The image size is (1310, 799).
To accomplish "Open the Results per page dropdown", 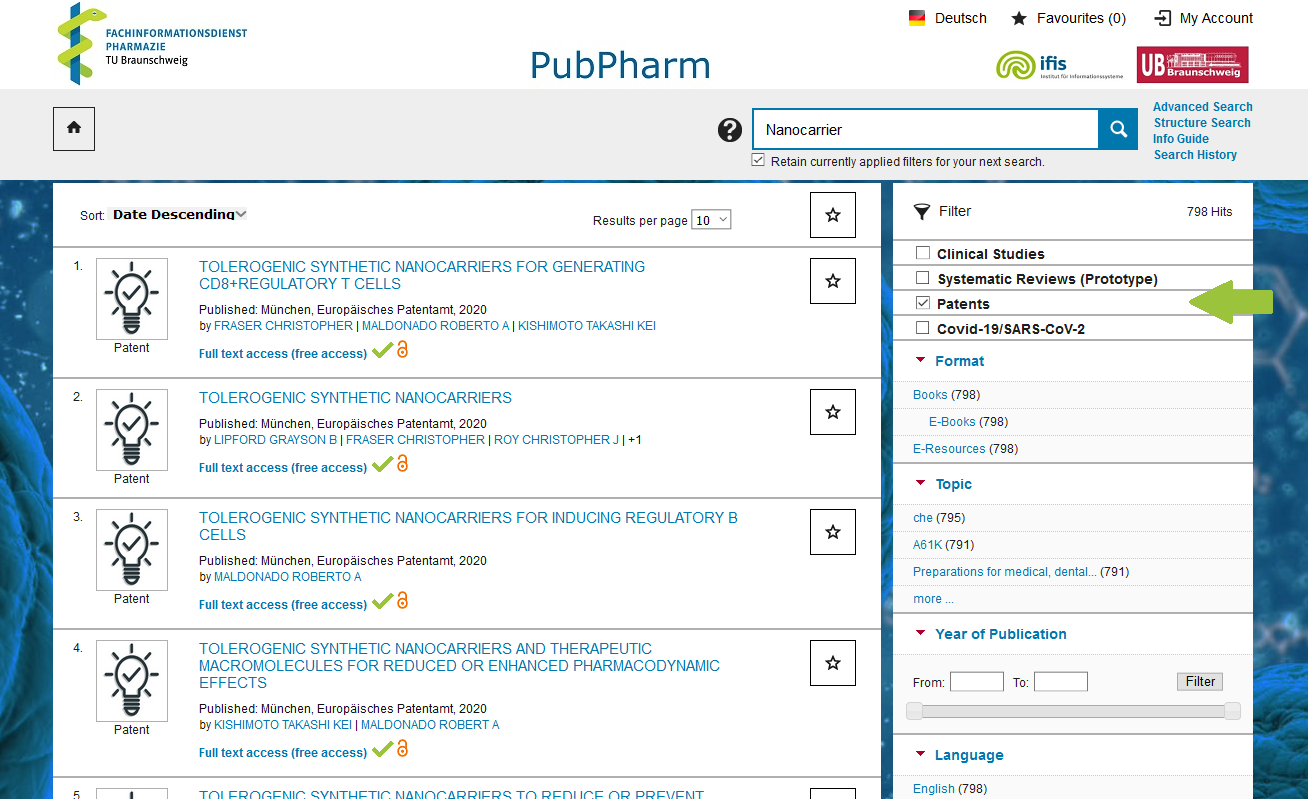I will pyautogui.click(x=712, y=220).
